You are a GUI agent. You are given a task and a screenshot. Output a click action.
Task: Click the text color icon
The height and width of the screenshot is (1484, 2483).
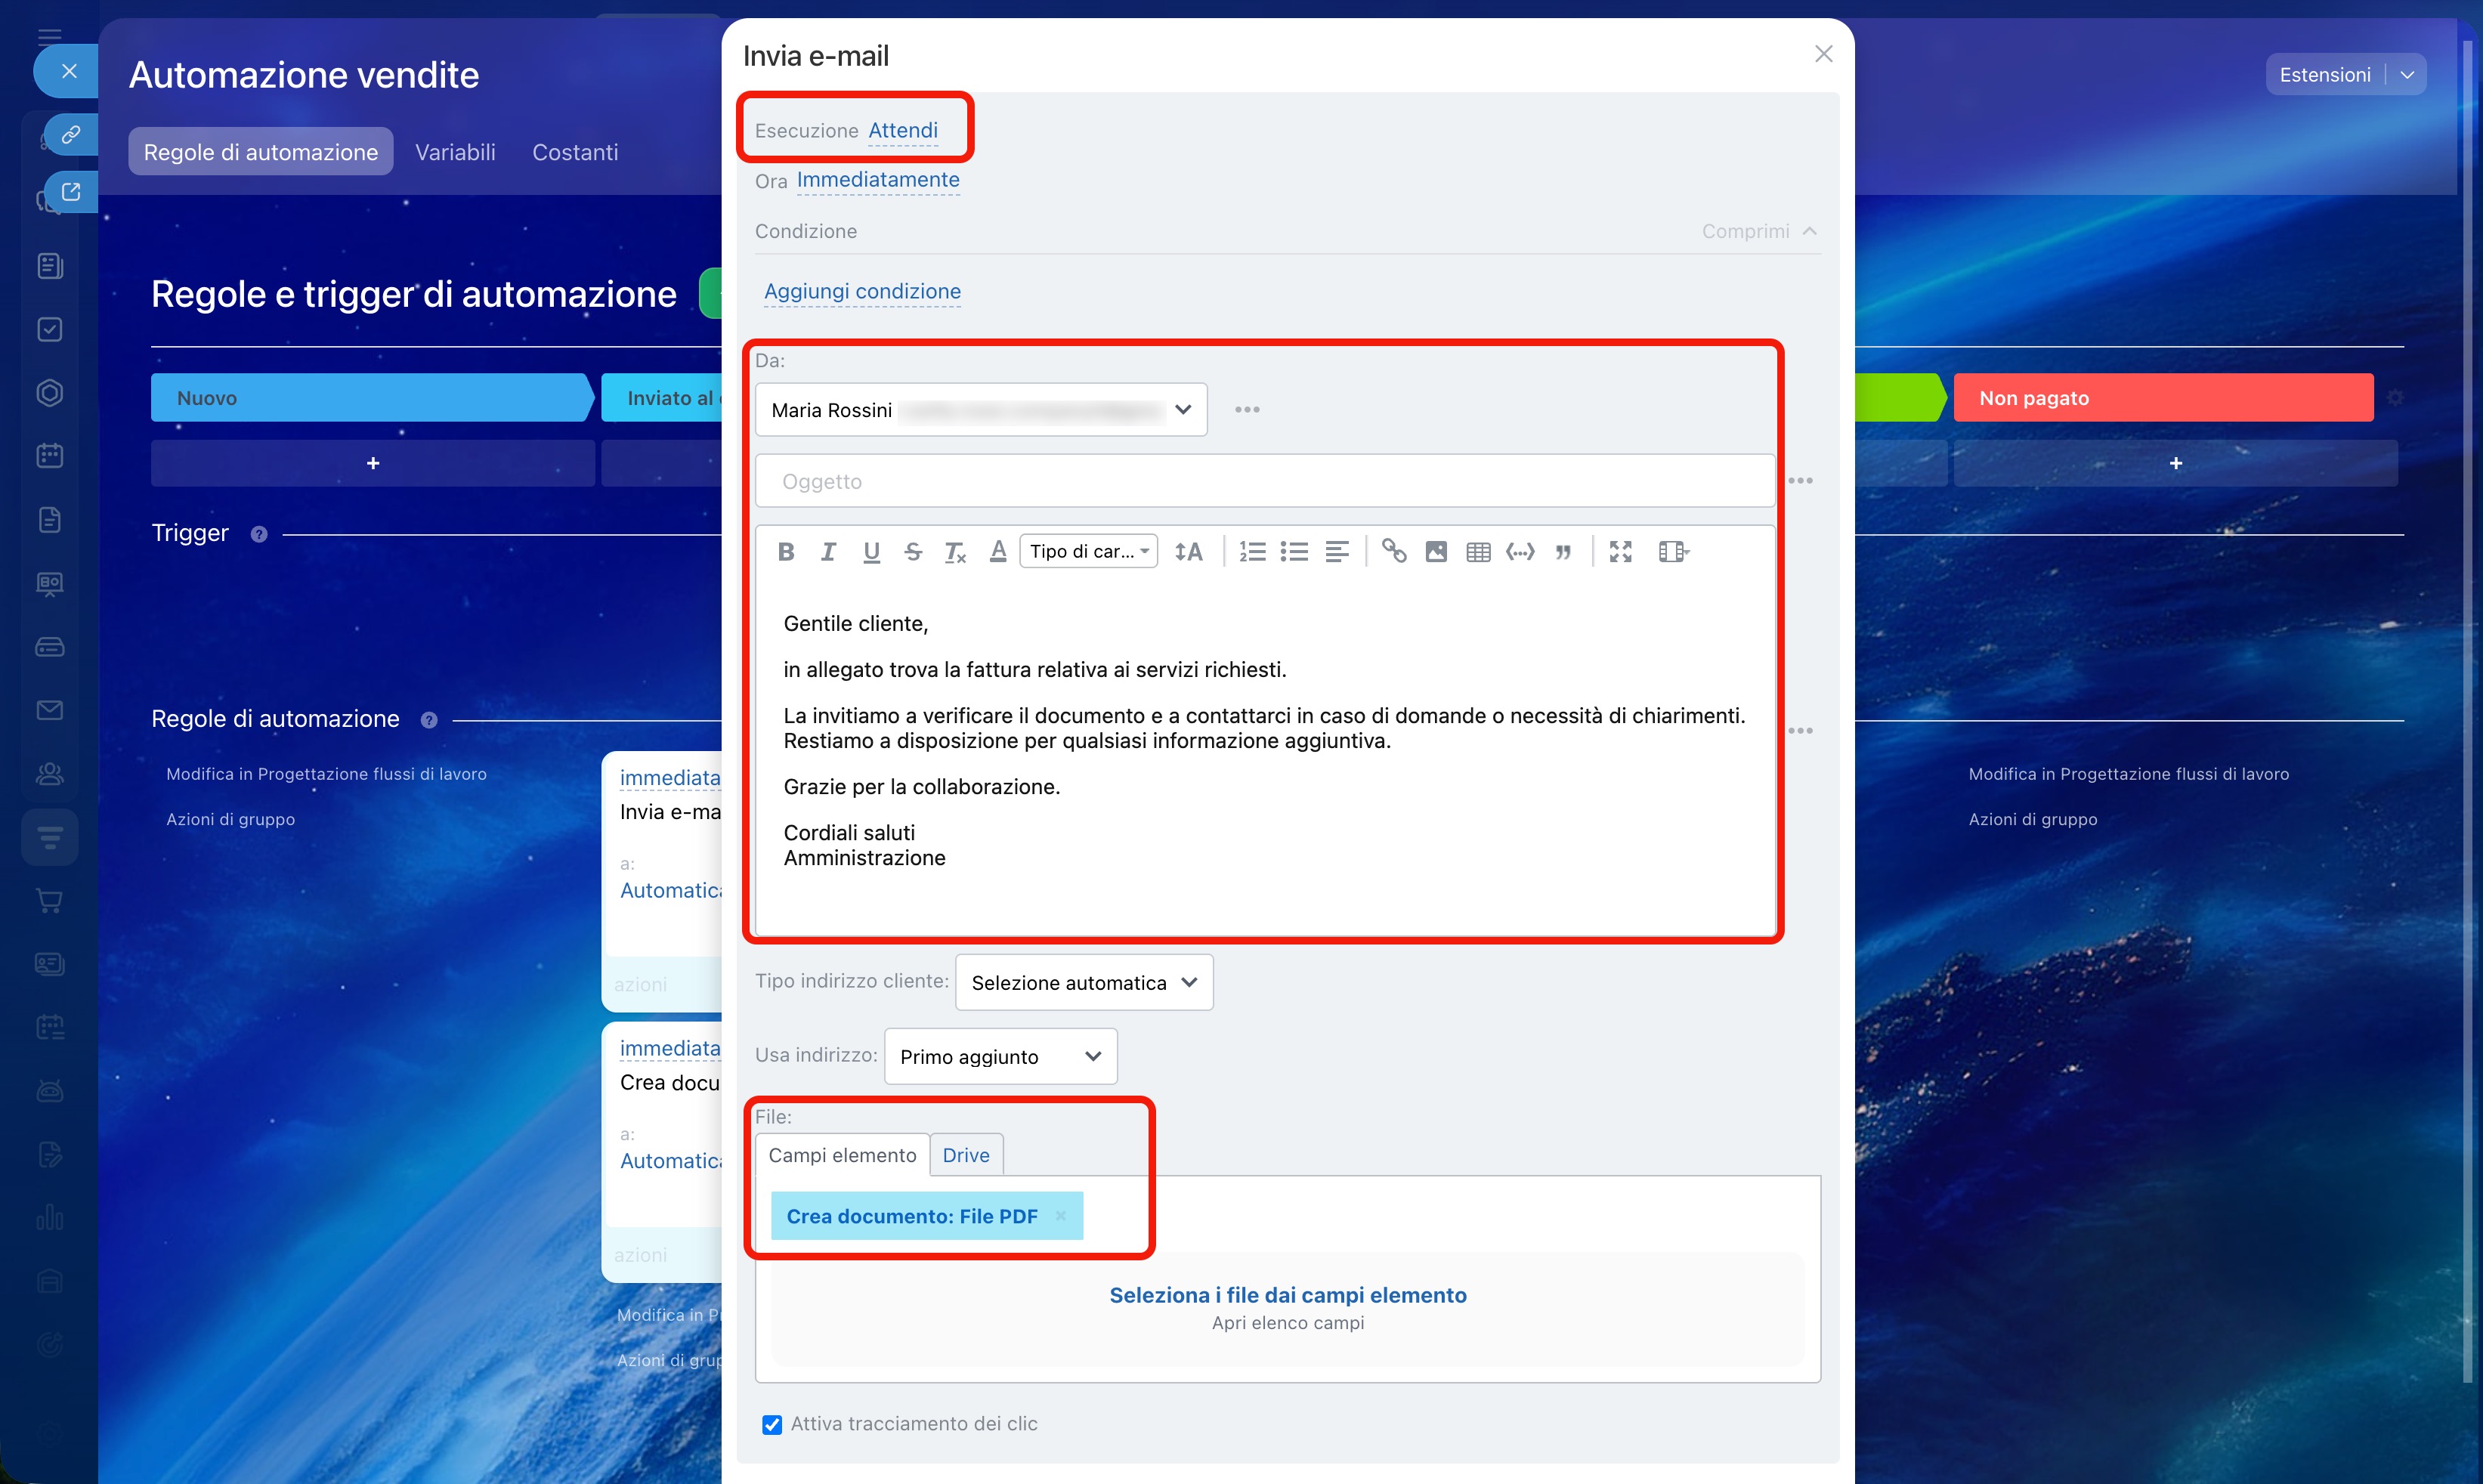click(x=998, y=552)
